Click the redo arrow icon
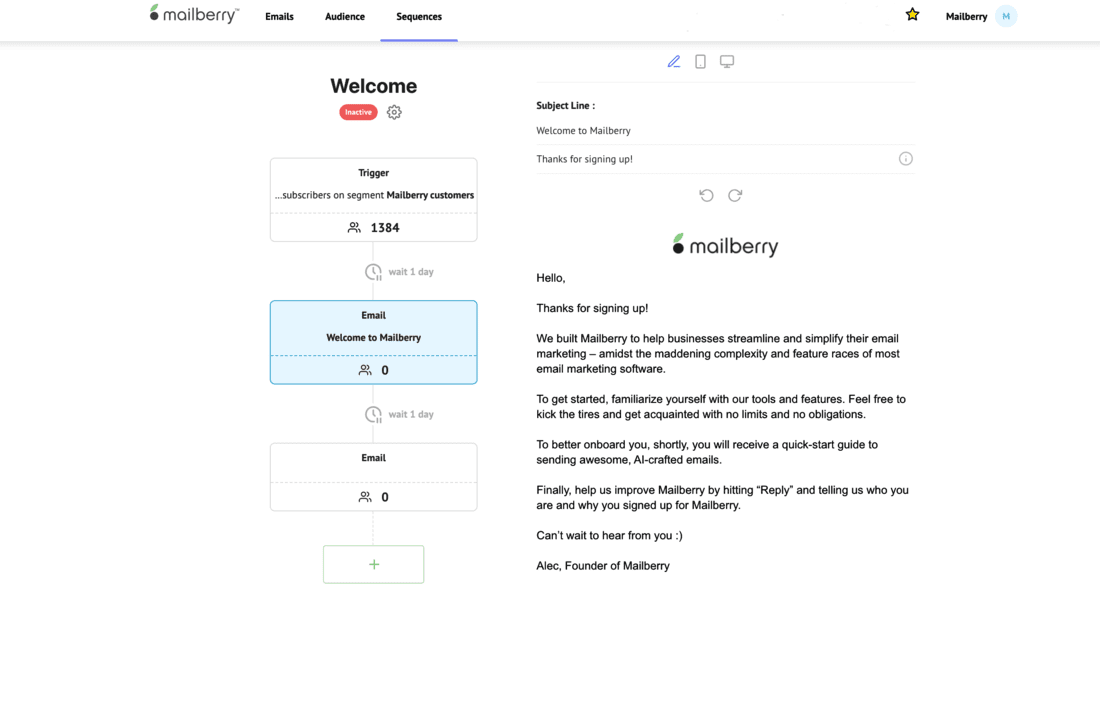1100x723 pixels. 735,195
